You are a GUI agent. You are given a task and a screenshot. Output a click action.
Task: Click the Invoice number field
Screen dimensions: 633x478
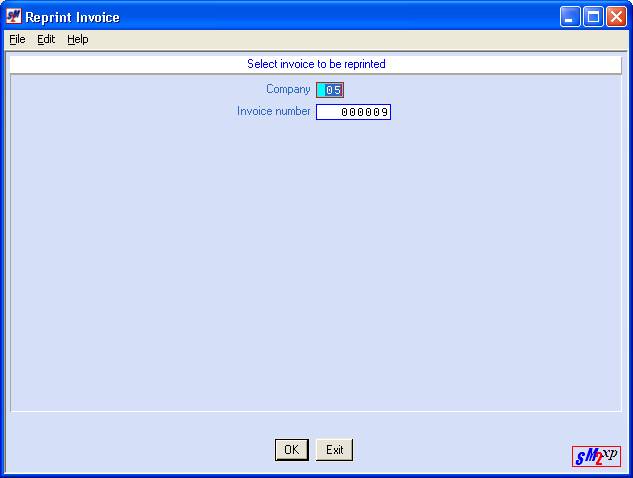(x=353, y=112)
